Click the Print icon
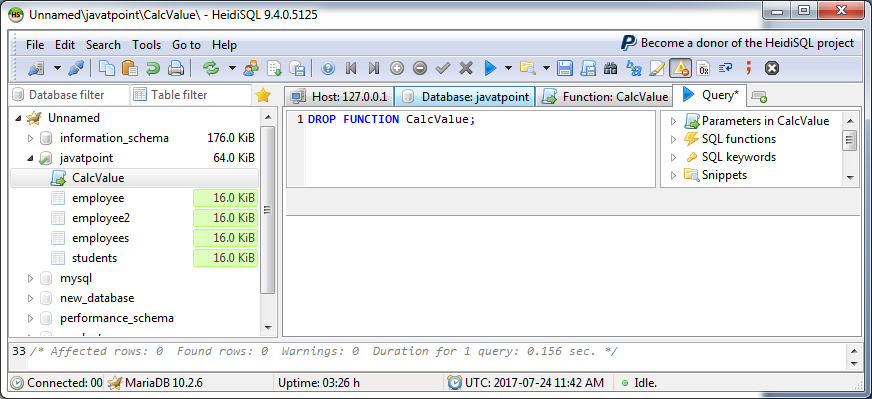The height and width of the screenshot is (399, 872). 176,68
